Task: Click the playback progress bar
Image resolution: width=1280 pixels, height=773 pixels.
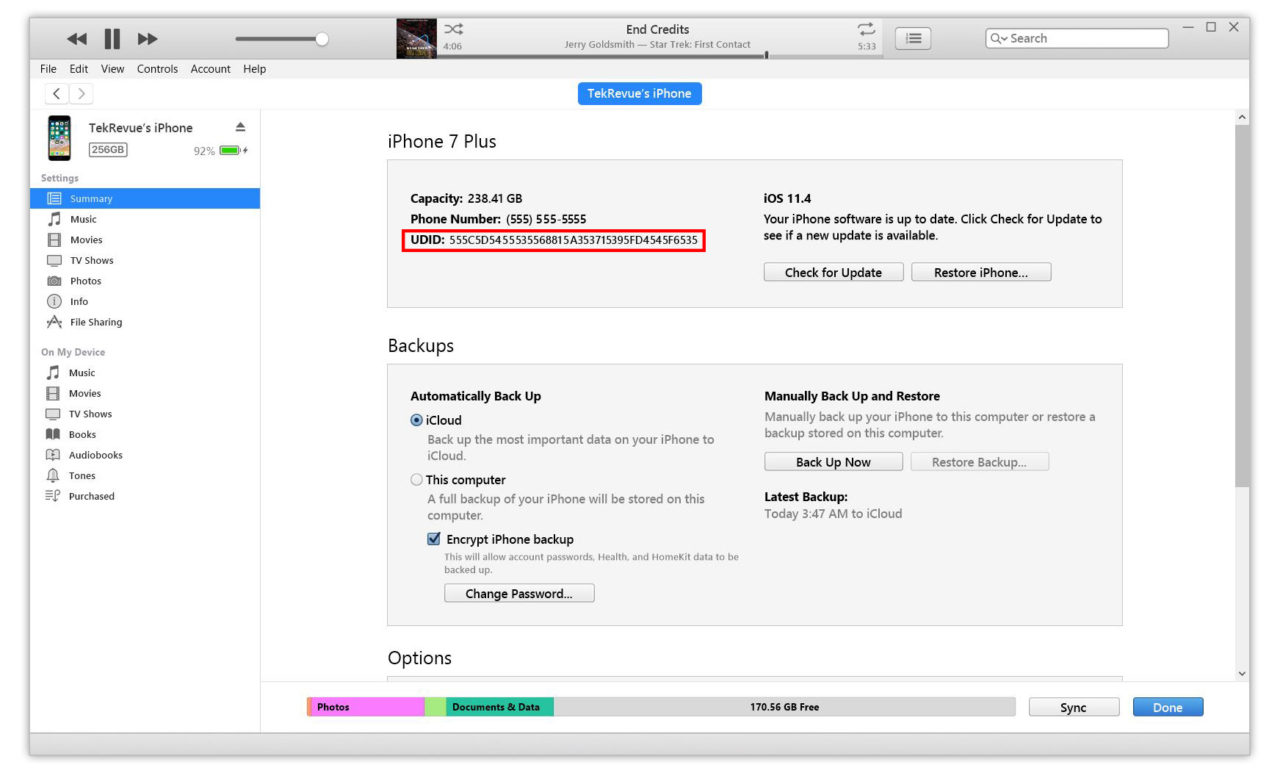Action: 658,56
